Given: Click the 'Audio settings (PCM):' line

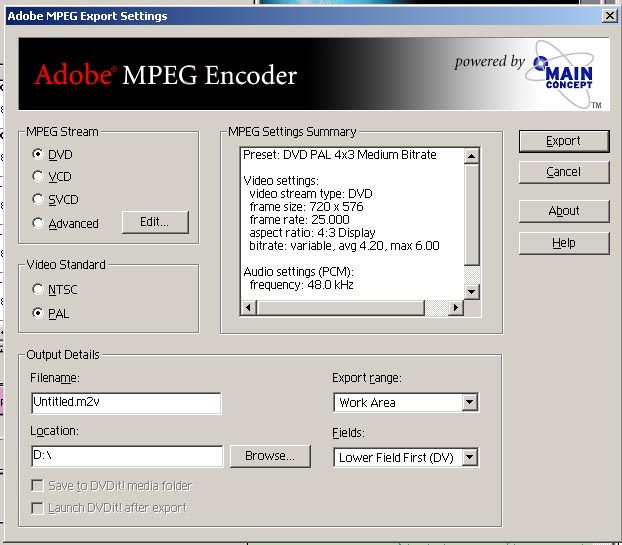Looking at the screenshot, I should tap(298, 272).
